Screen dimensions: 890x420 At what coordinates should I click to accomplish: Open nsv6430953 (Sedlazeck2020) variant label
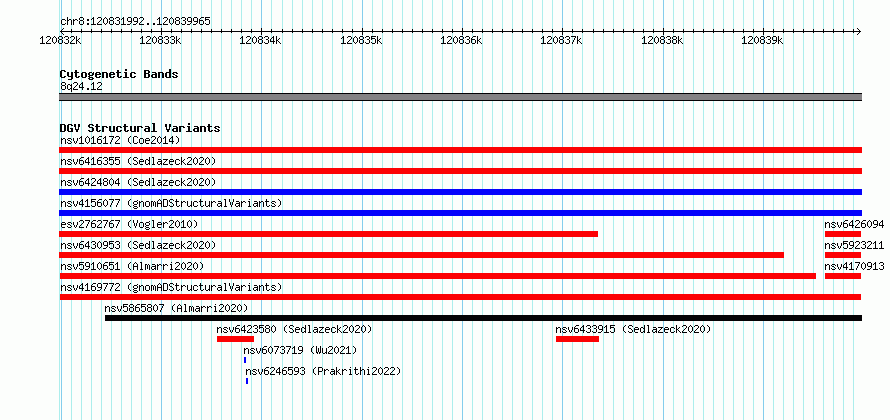click(138, 245)
